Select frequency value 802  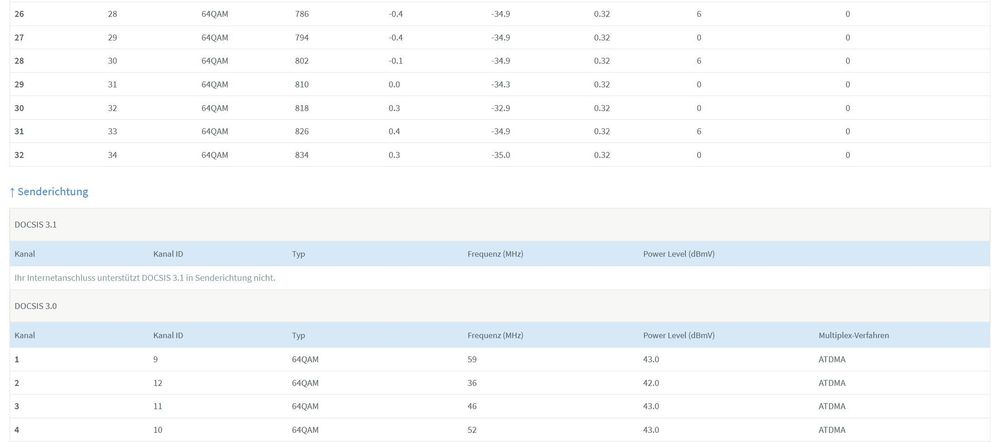click(x=302, y=61)
